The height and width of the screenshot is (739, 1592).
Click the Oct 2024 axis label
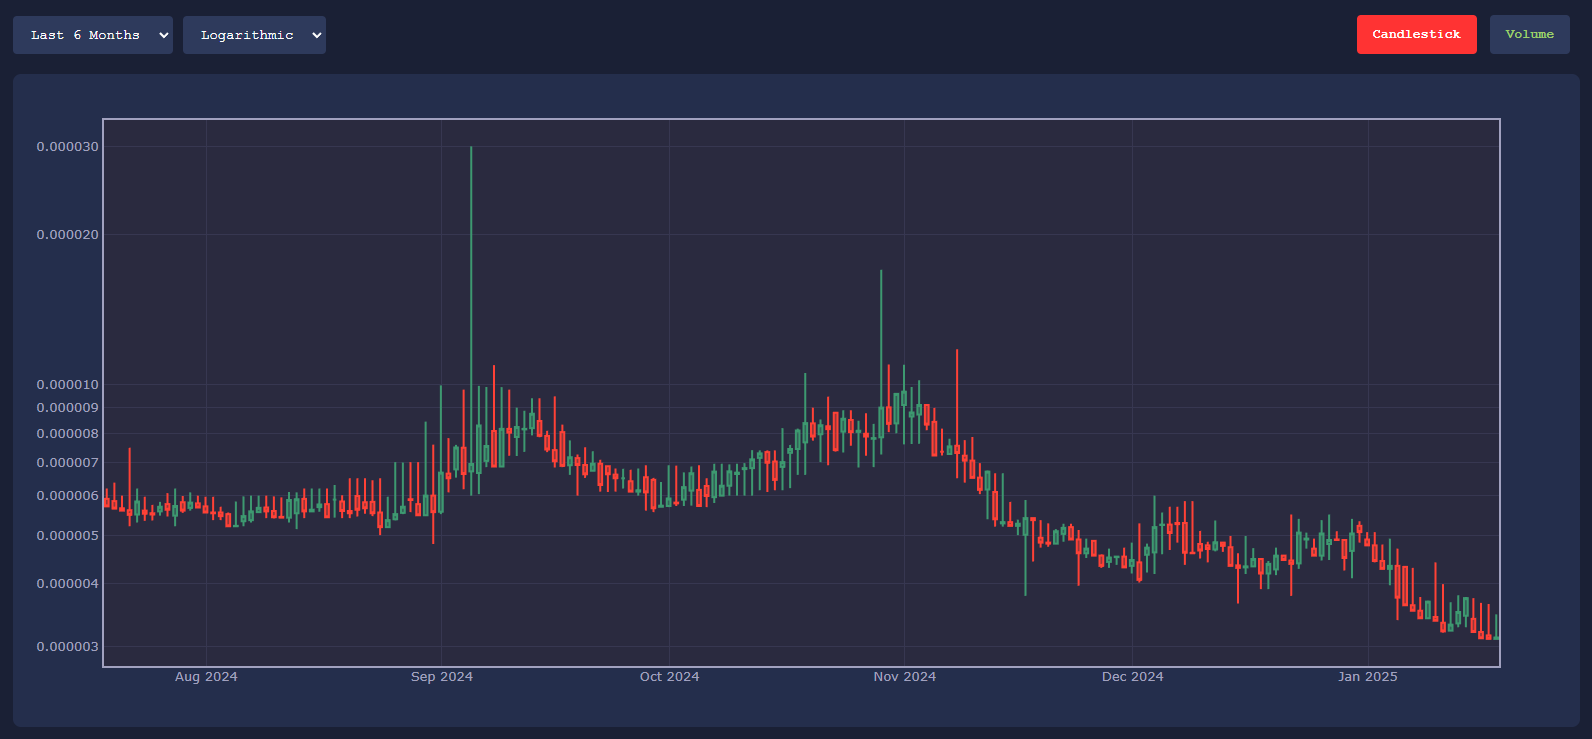(x=669, y=677)
